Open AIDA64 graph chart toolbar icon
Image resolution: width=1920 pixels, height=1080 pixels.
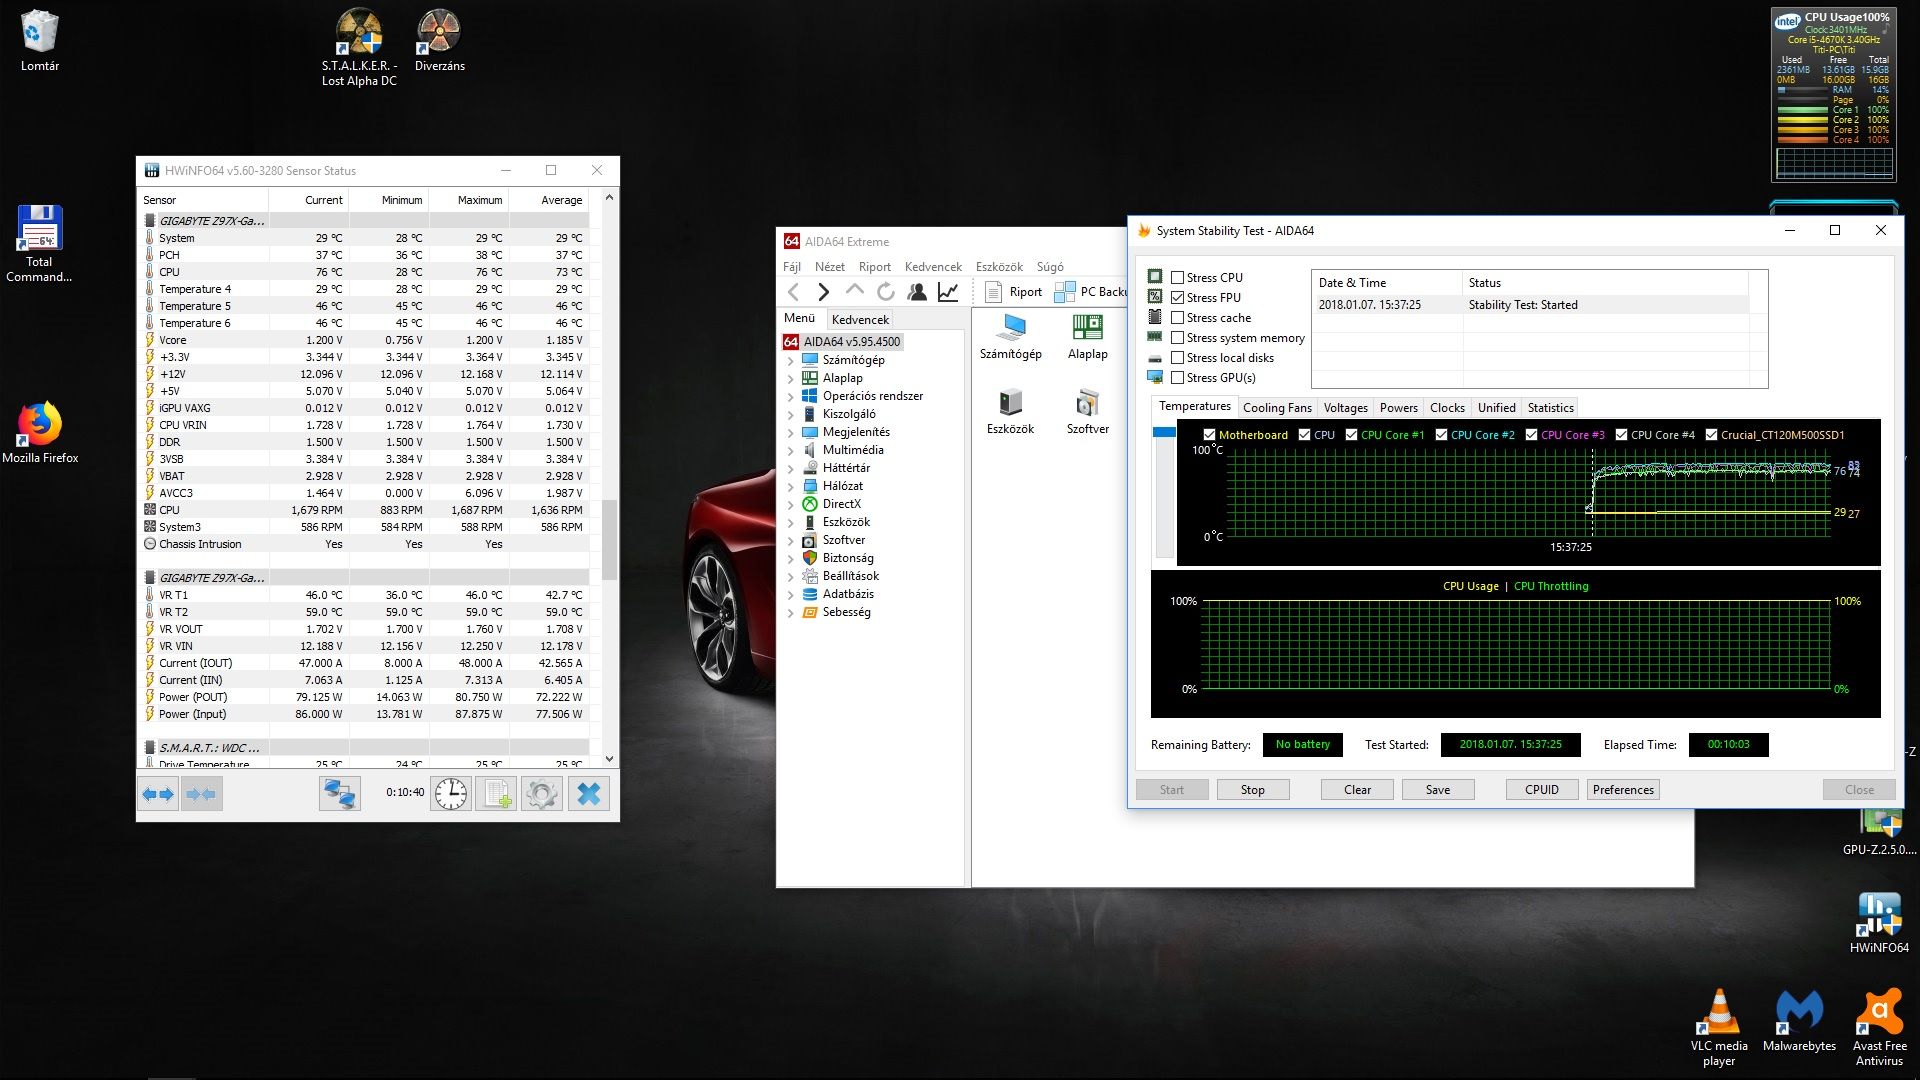click(948, 292)
